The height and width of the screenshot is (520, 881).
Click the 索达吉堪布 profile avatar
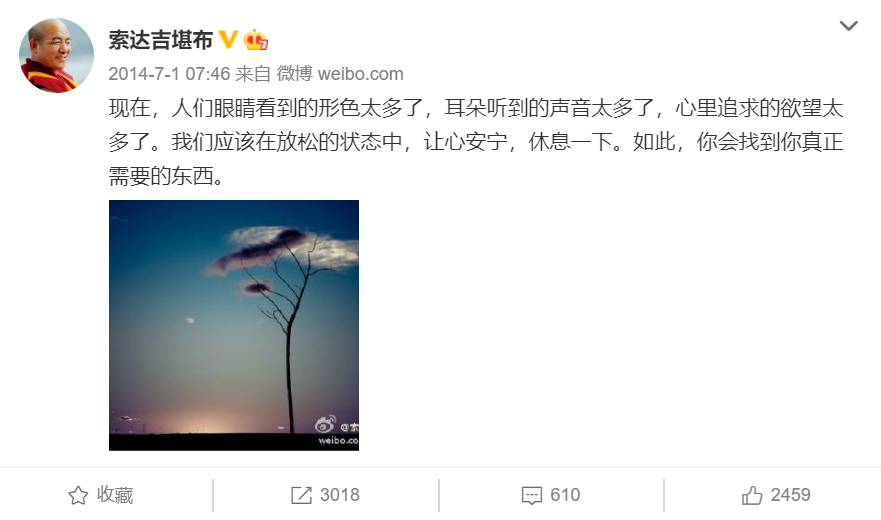(56, 55)
